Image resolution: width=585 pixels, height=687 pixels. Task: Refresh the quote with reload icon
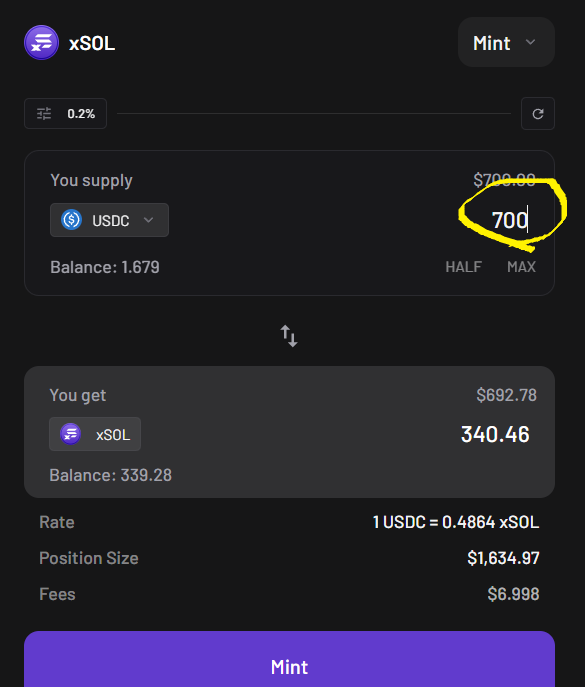tap(538, 114)
